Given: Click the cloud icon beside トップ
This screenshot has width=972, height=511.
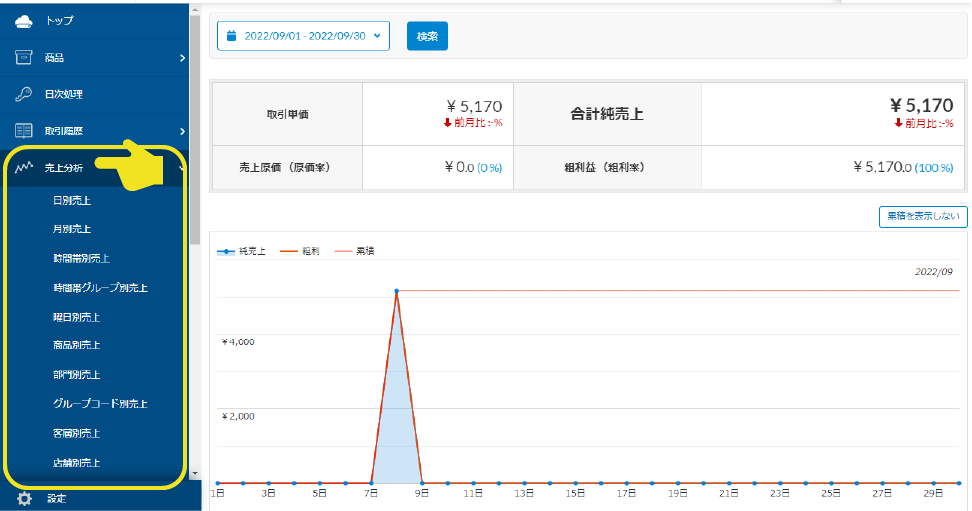Looking at the screenshot, I should [x=25, y=20].
